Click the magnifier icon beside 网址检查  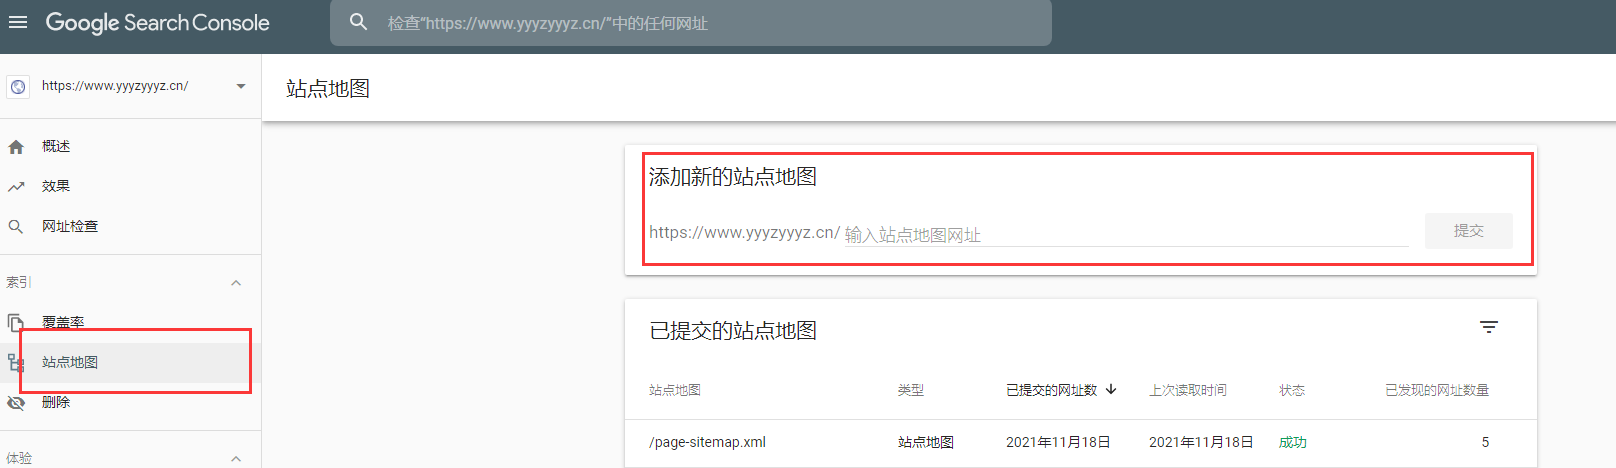[x=16, y=227]
